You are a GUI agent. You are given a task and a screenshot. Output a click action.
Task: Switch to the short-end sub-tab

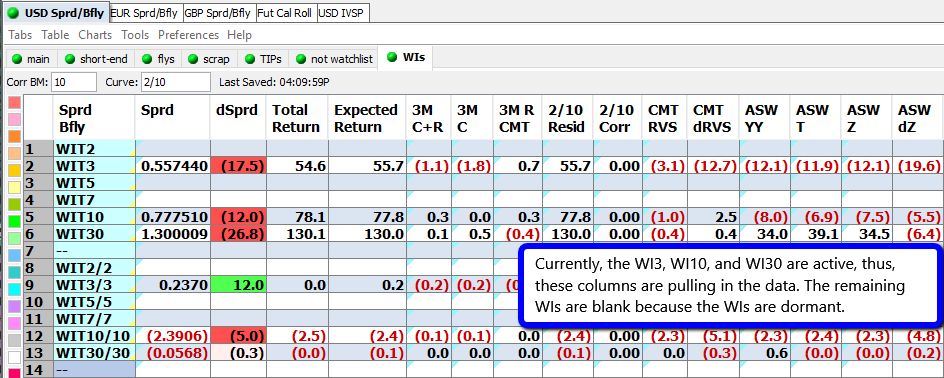click(x=96, y=59)
